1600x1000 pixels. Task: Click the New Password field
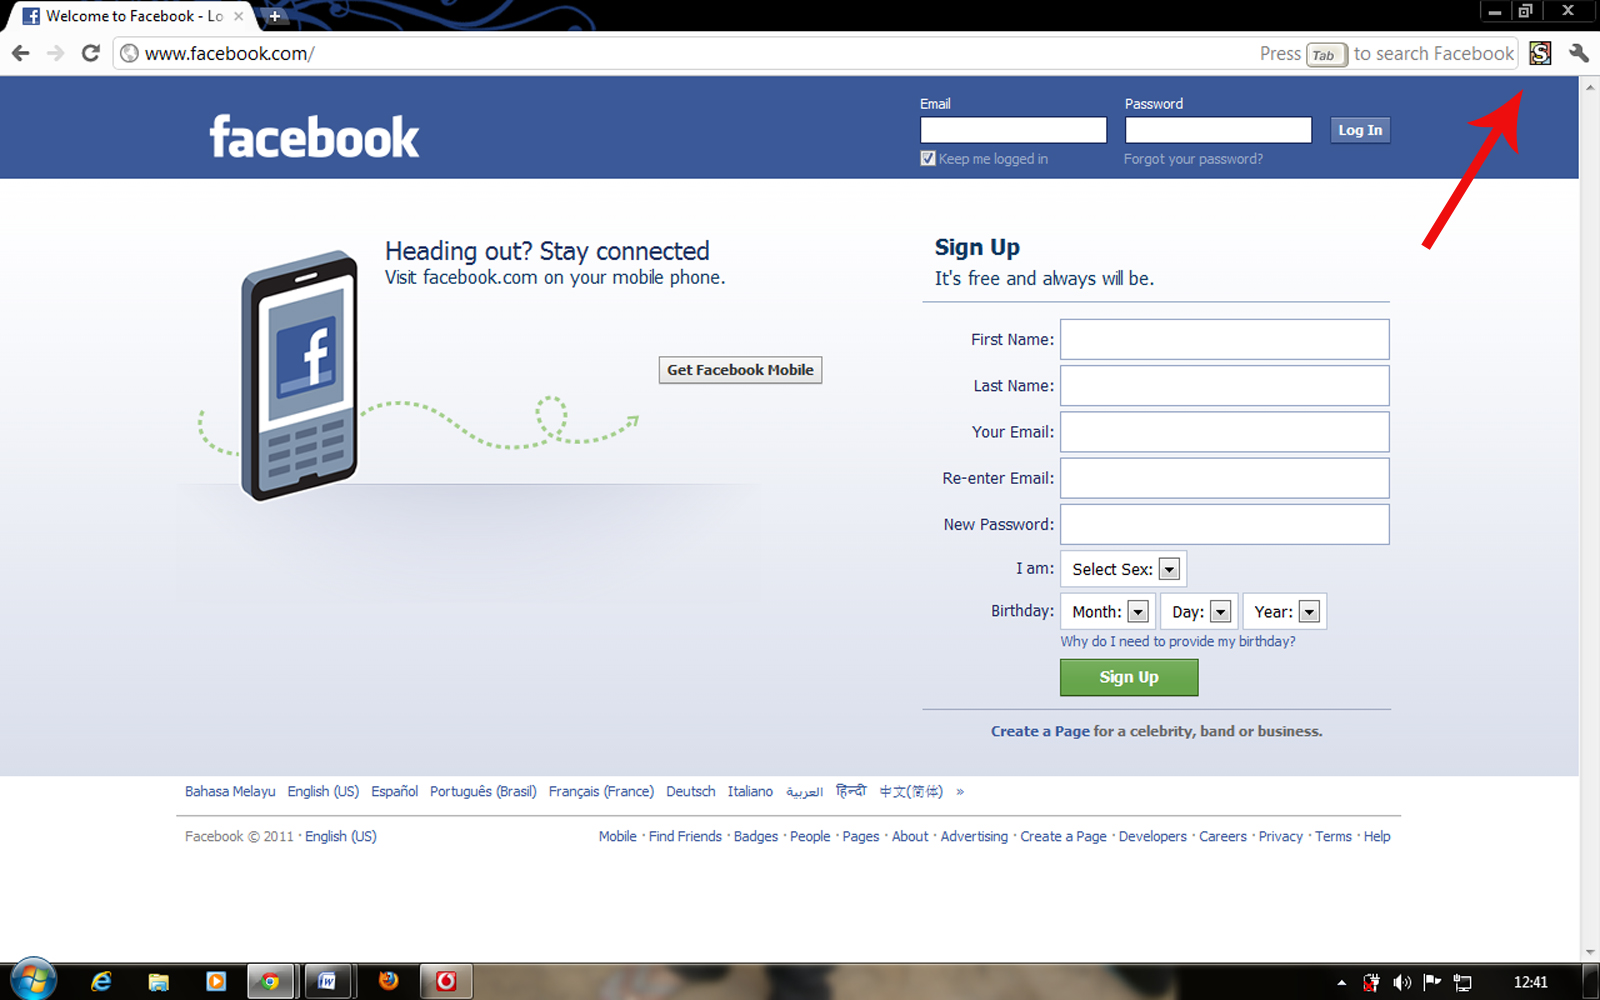pyautogui.click(x=1224, y=524)
